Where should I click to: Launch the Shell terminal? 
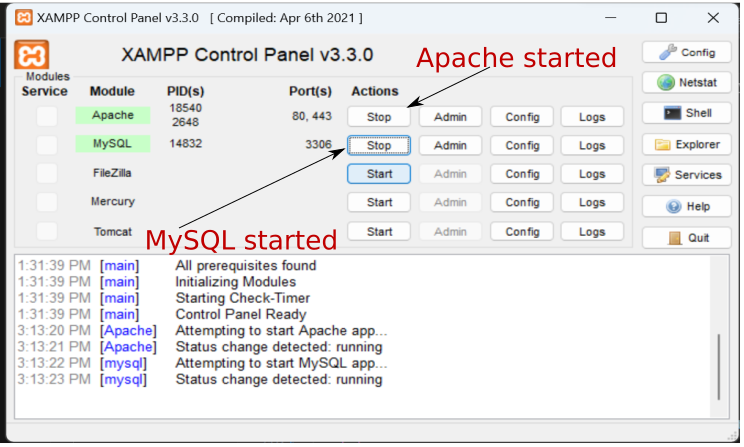click(687, 113)
